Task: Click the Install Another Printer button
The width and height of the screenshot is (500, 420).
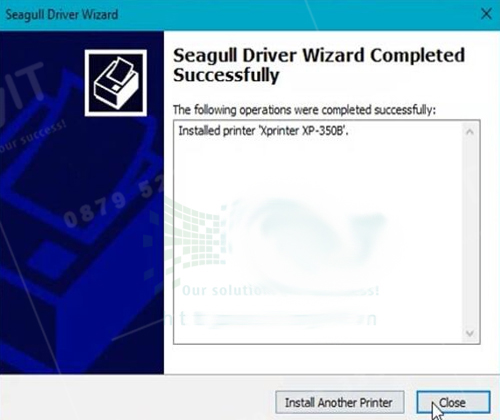Action: (x=340, y=402)
